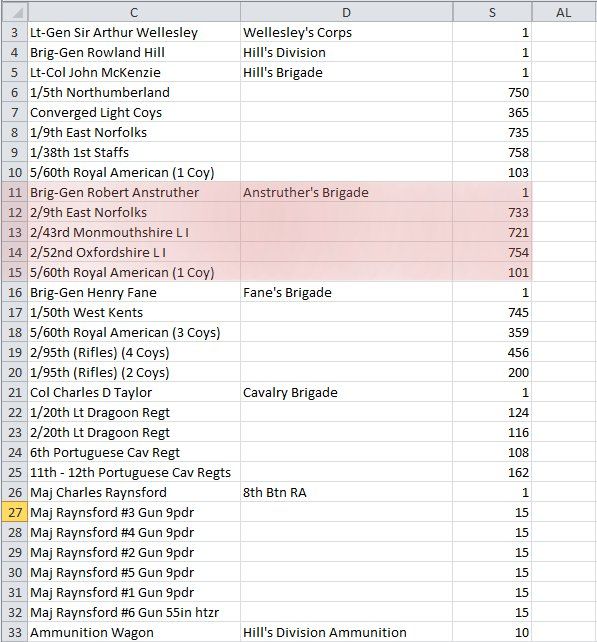This screenshot has width=597, height=642.
Task: Click the 2/43rd Monmouthshire L I cell
Action: point(134,233)
